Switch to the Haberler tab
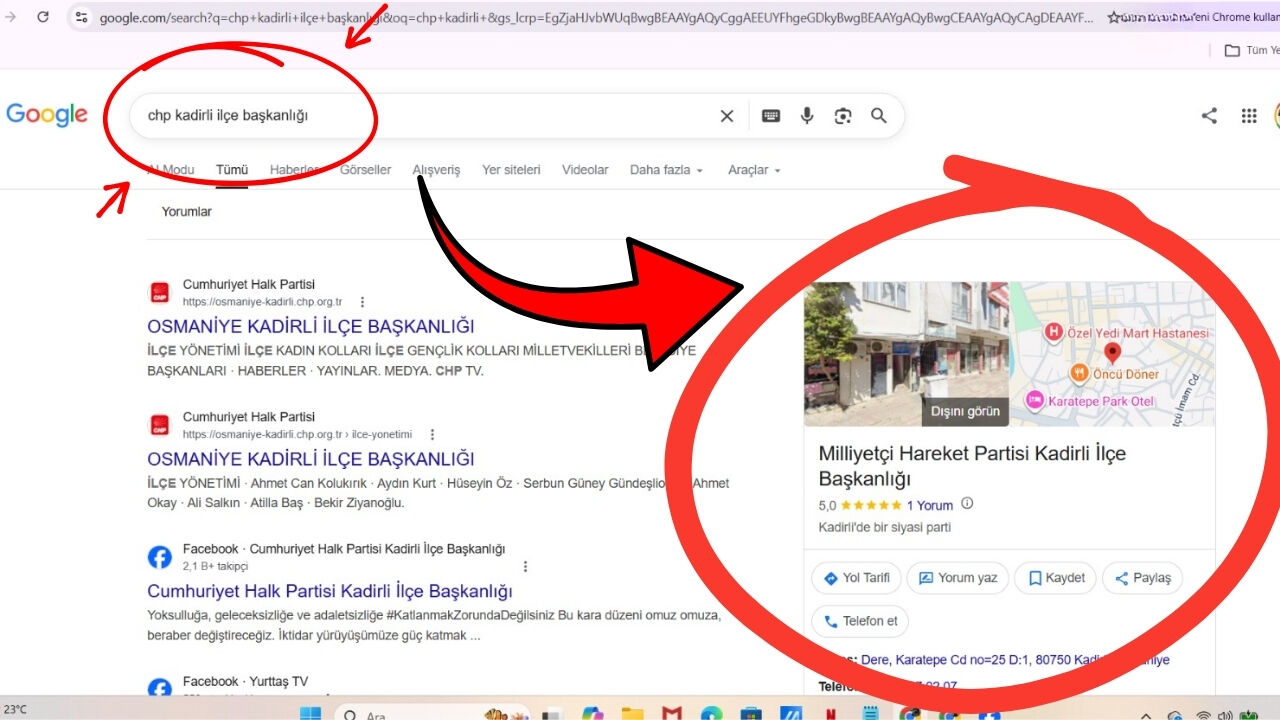The image size is (1280, 720). tap(294, 170)
